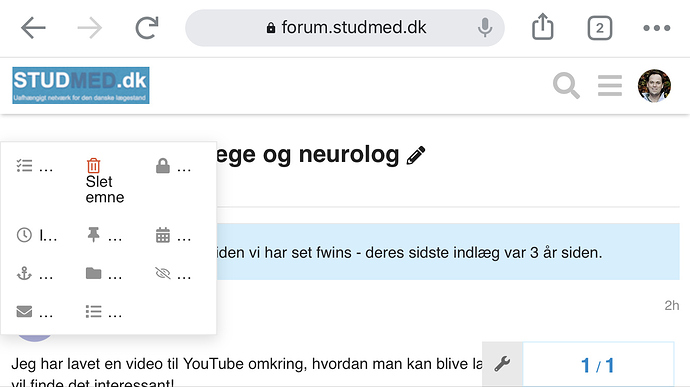Open the 1 / 1 post progress indicator
Image resolution: width=690 pixels, height=387 pixels.
[598, 365]
